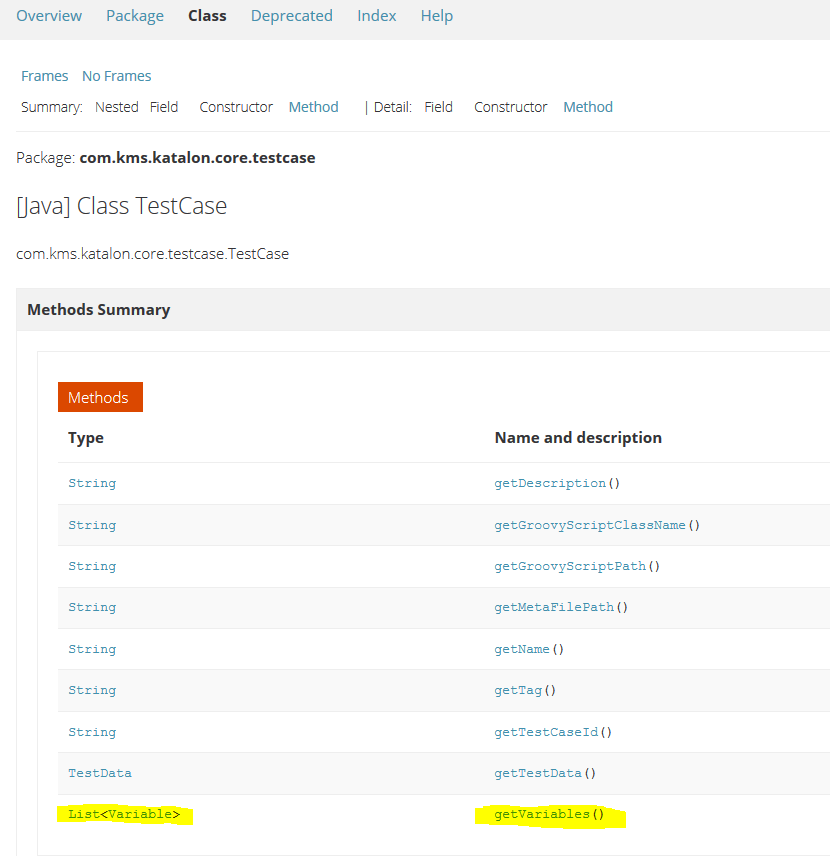Click the Constructor detail label
Screen dimensions: 830x856
pyautogui.click(x=511, y=107)
